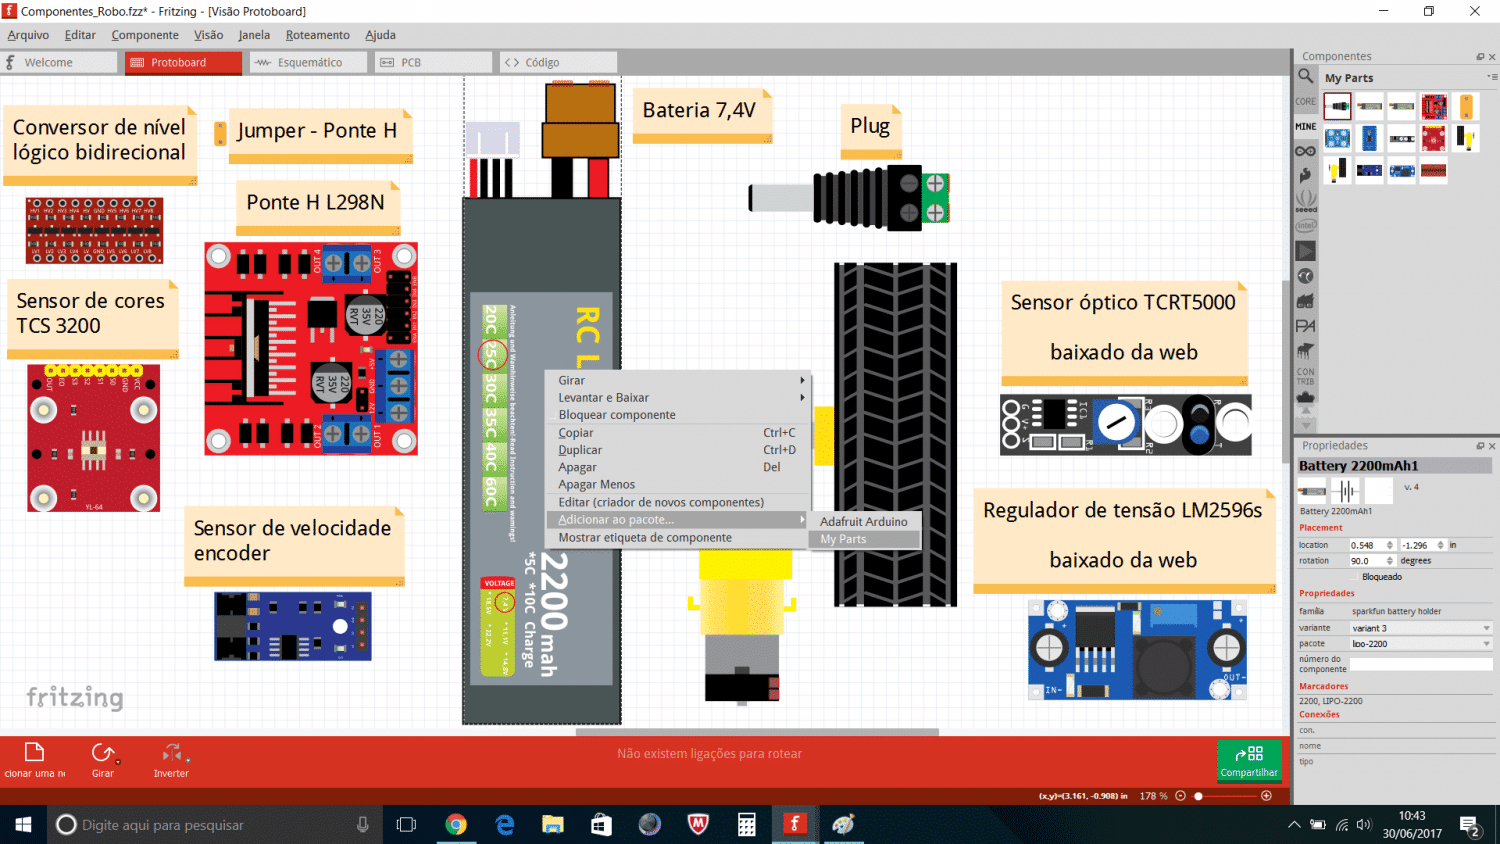Select Adafruit Arduino in the submenu
This screenshot has width=1500, height=844.
coord(864,522)
